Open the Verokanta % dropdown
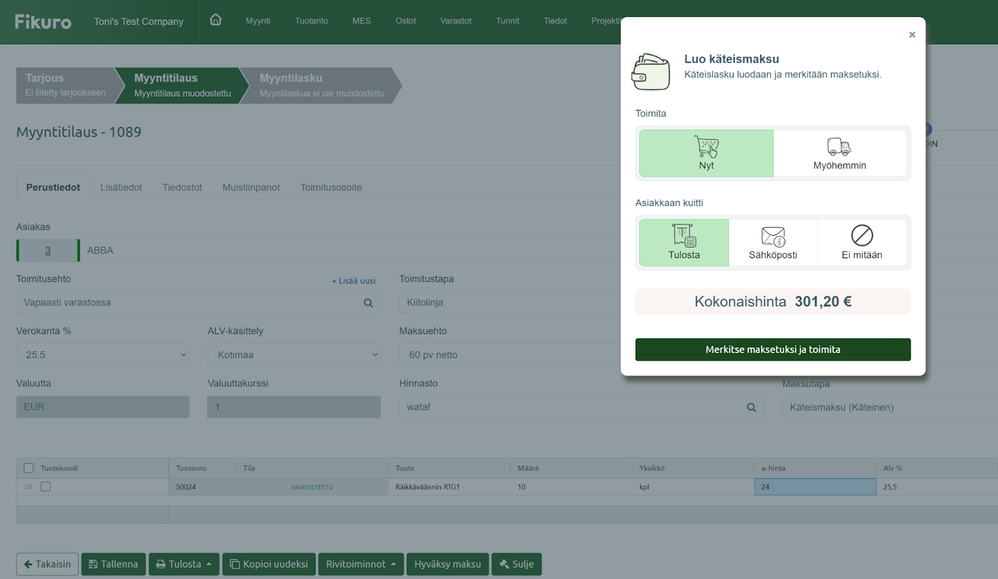The height and width of the screenshot is (579, 998). click(102, 355)
